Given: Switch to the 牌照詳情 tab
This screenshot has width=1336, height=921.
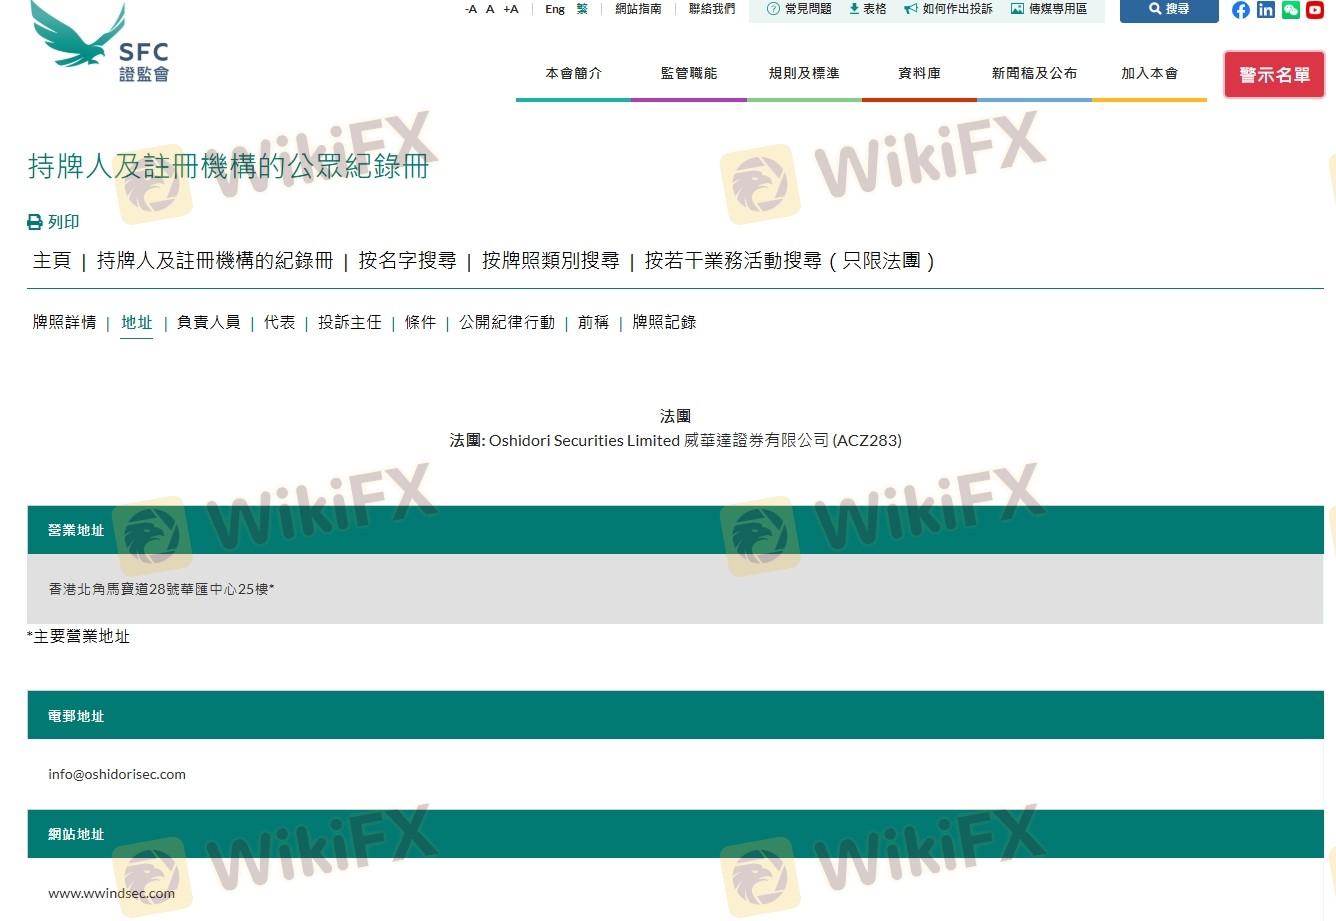Looking at the screenshot, I should (64, 322).
